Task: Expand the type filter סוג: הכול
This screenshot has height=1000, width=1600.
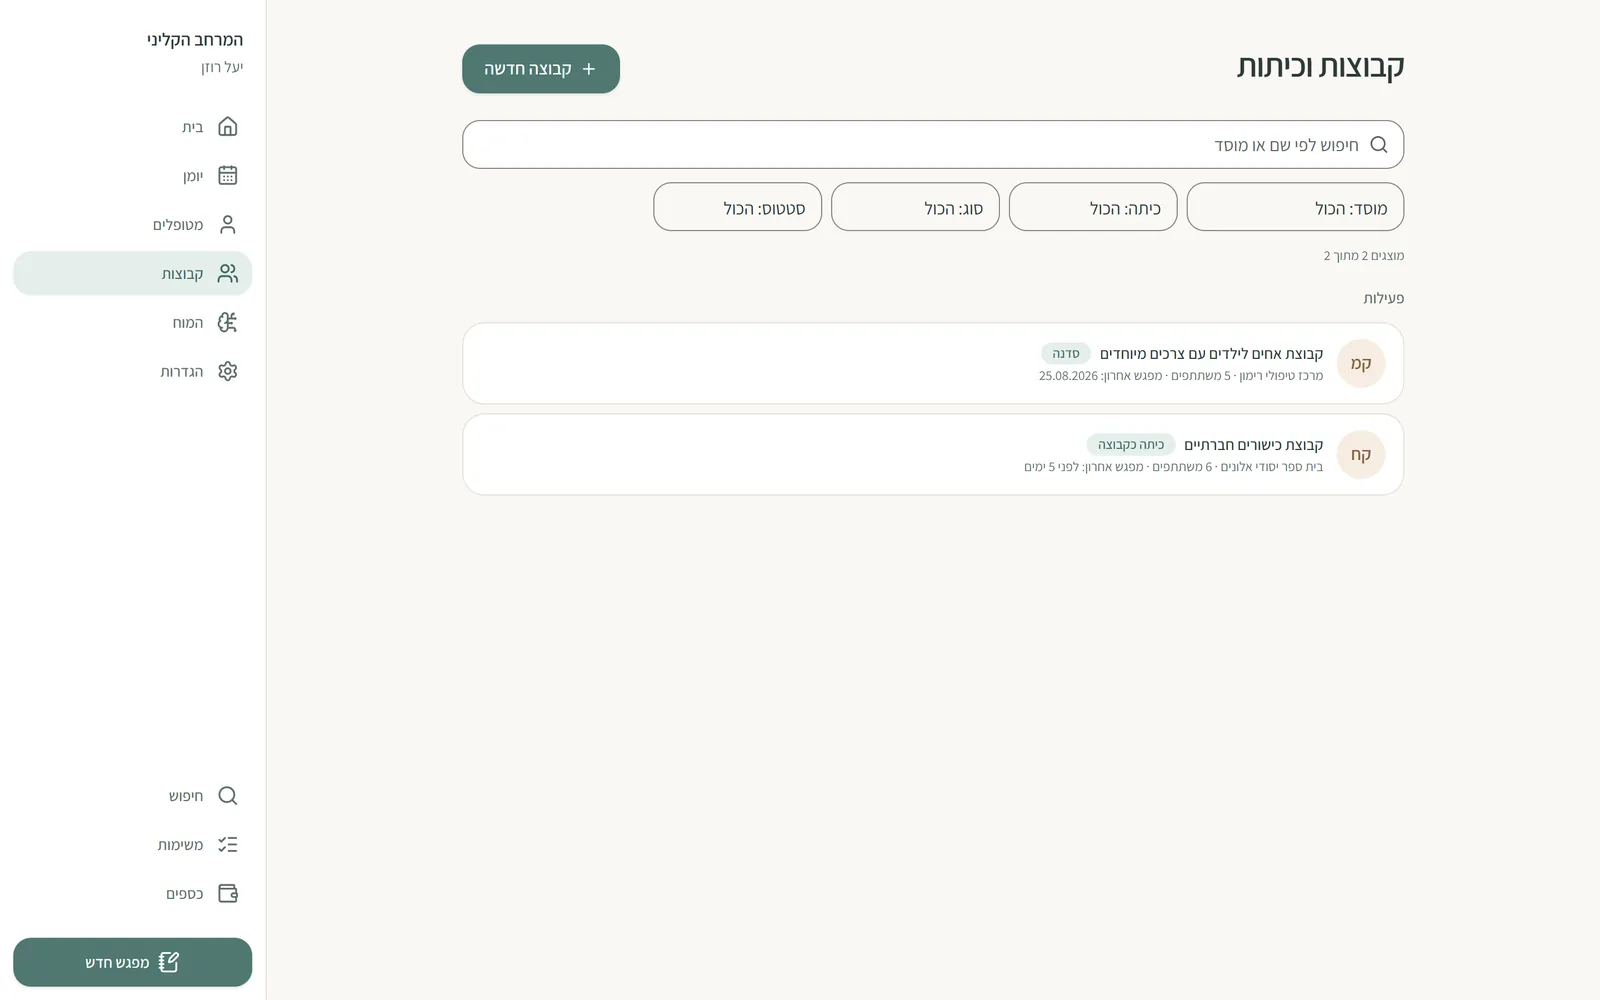Action: (x=915, y=207)
